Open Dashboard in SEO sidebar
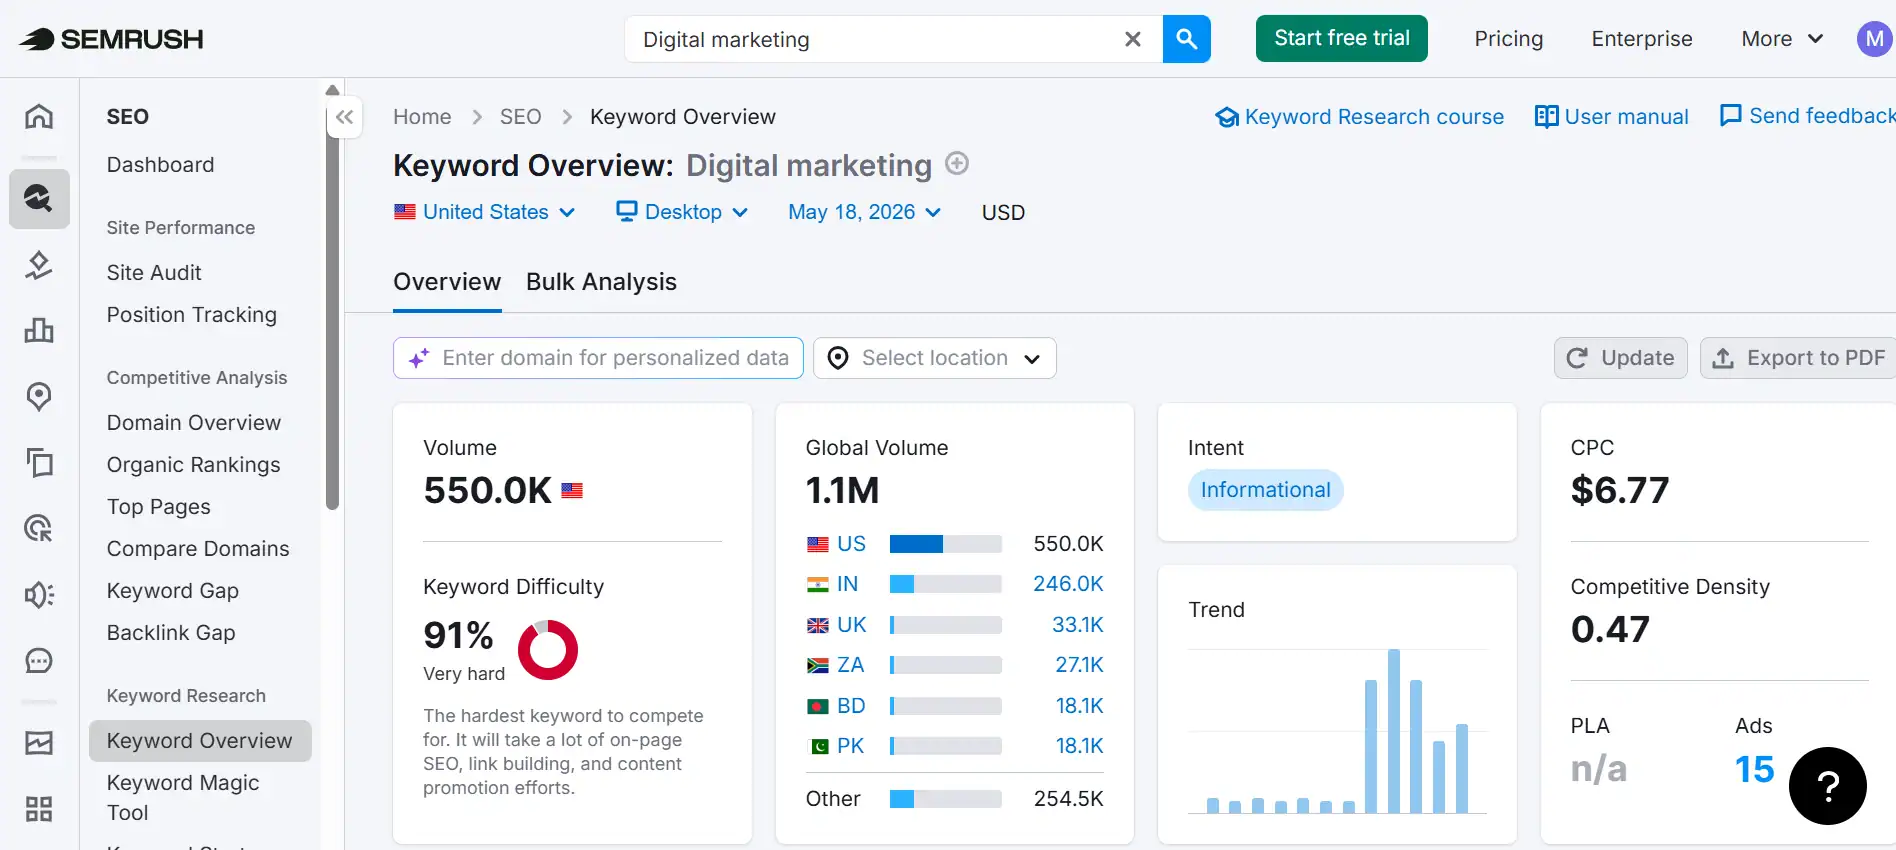The image size is (1896, 850). (x=160, y=165)
